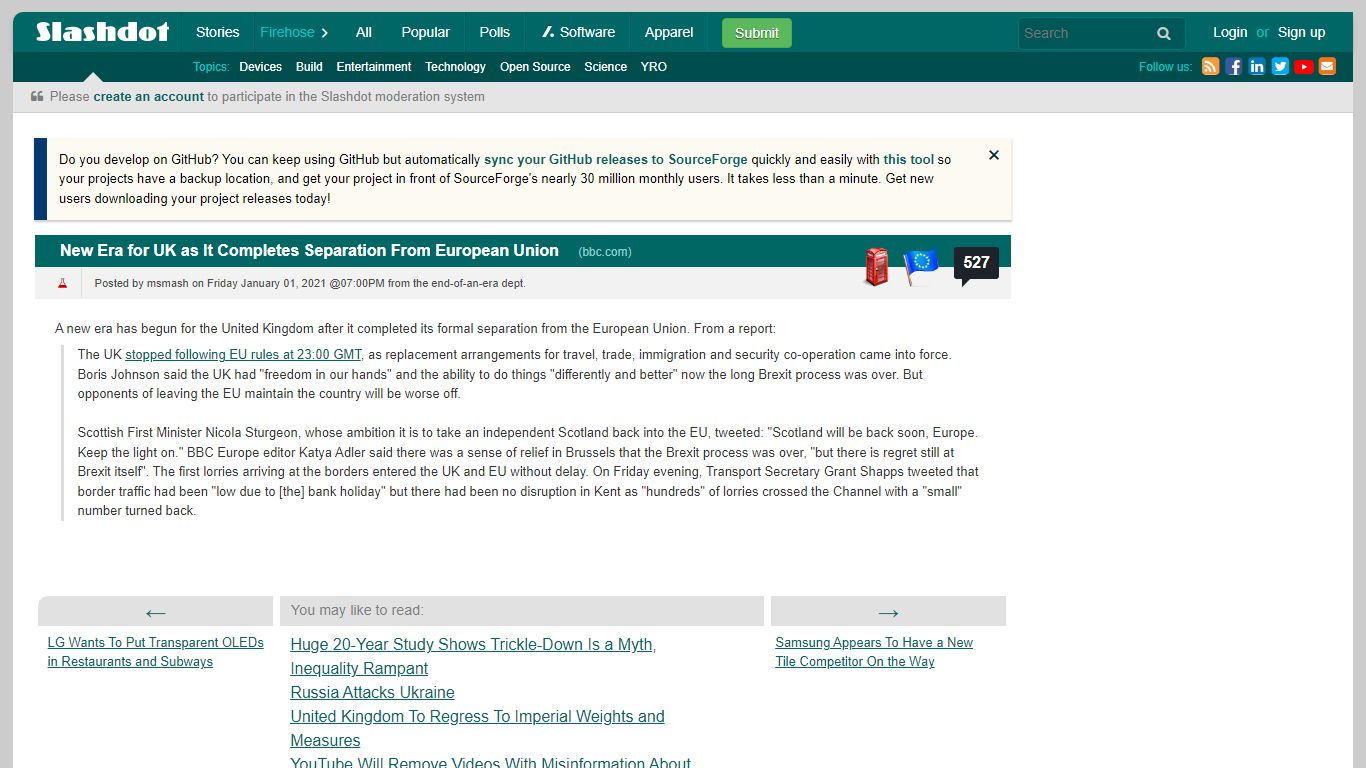Open 'sync your GitHub releases to SourceForge' link
The width and height of the screenshot is (1366, 768).
point(616,159)
